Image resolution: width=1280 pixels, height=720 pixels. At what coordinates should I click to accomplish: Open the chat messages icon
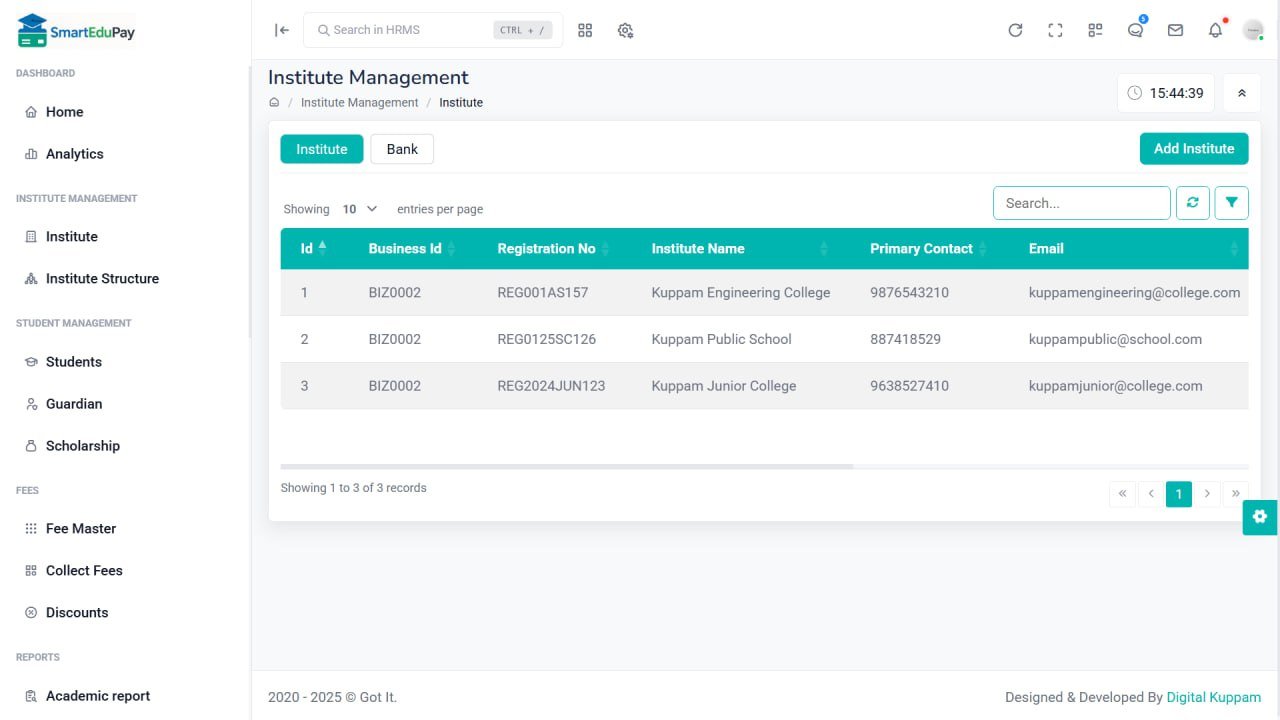pos(1135,30)
